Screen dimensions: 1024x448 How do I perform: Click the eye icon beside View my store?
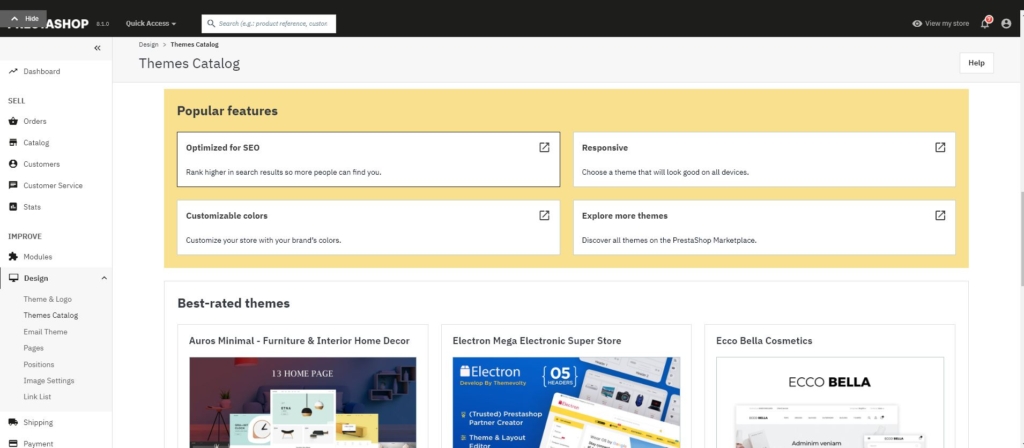coord(917,24)
